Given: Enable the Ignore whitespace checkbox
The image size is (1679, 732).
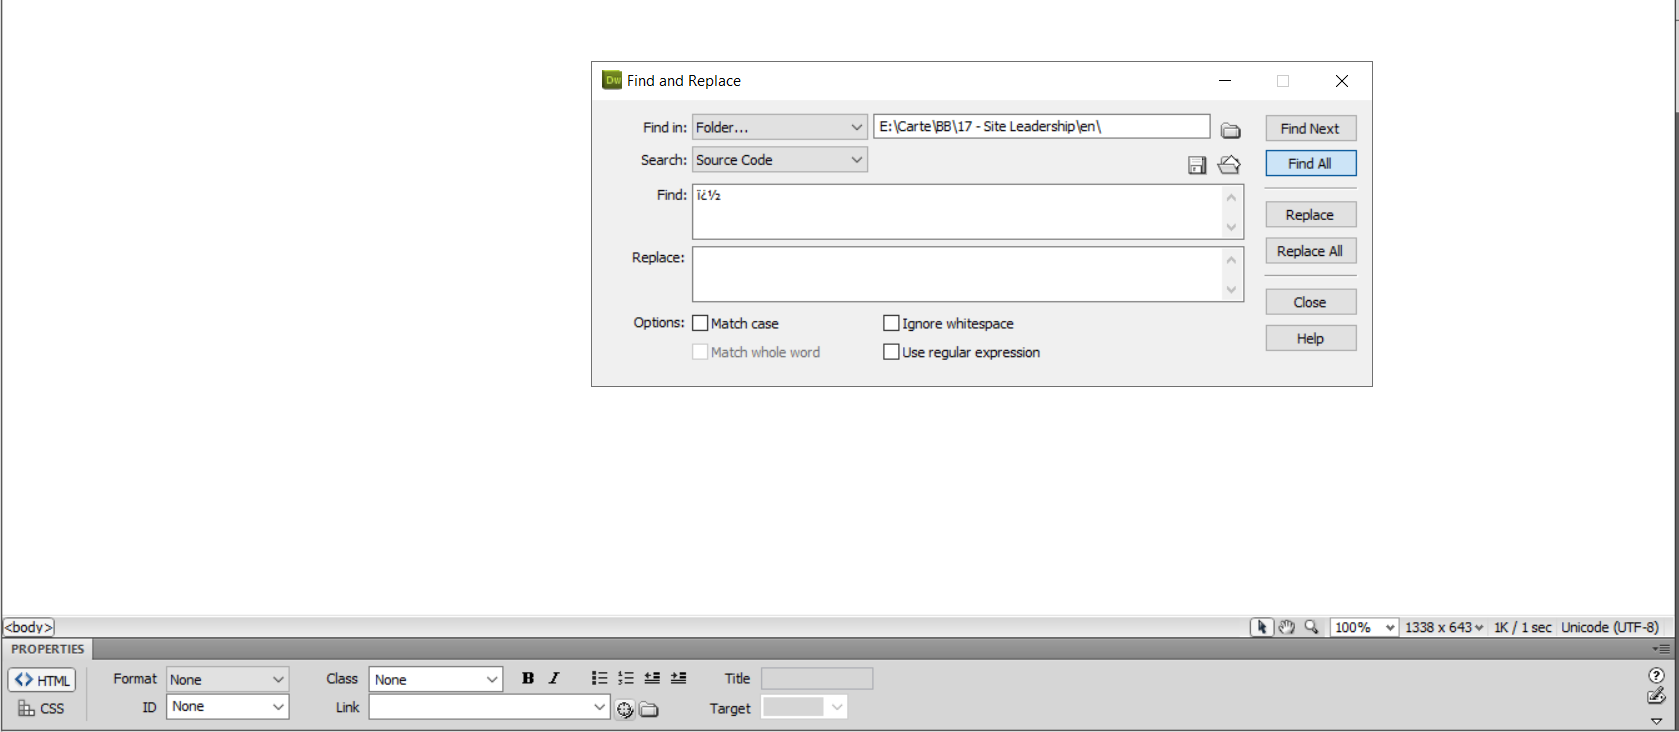Looking at the screenshot, I should (891, 323).
